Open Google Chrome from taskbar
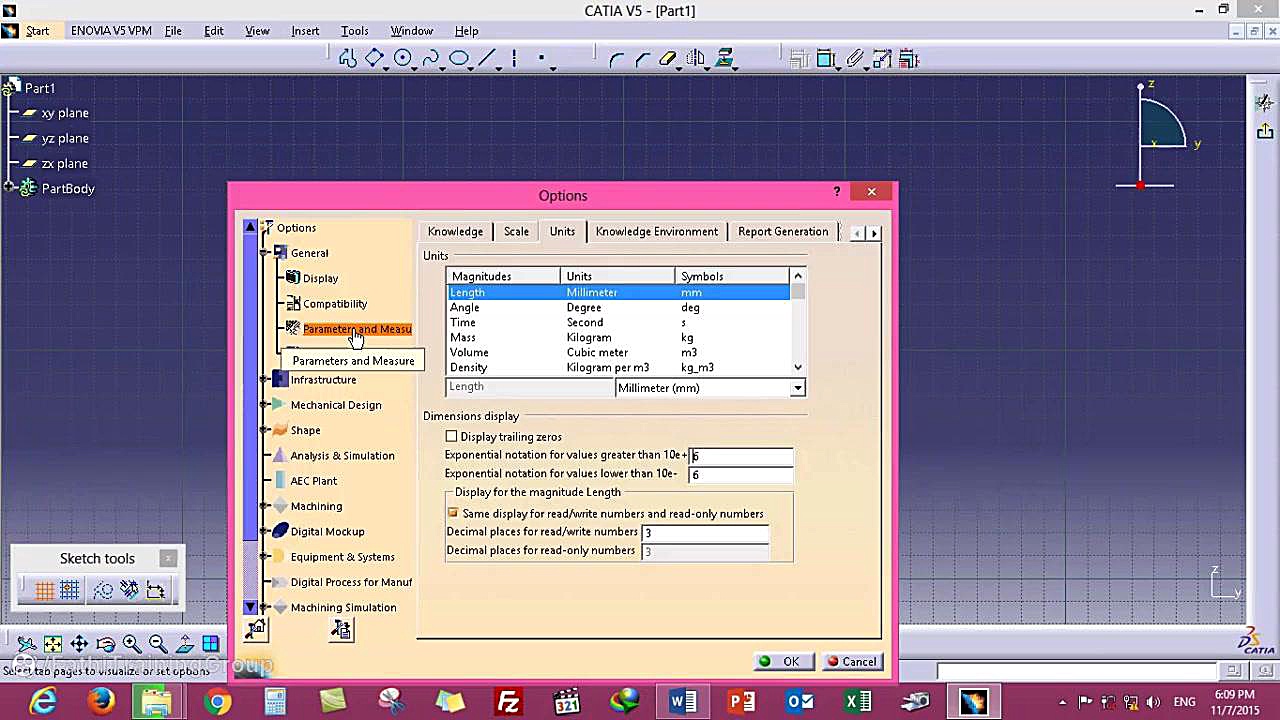This screenshot has width=1280, height=720. (216, 702)
